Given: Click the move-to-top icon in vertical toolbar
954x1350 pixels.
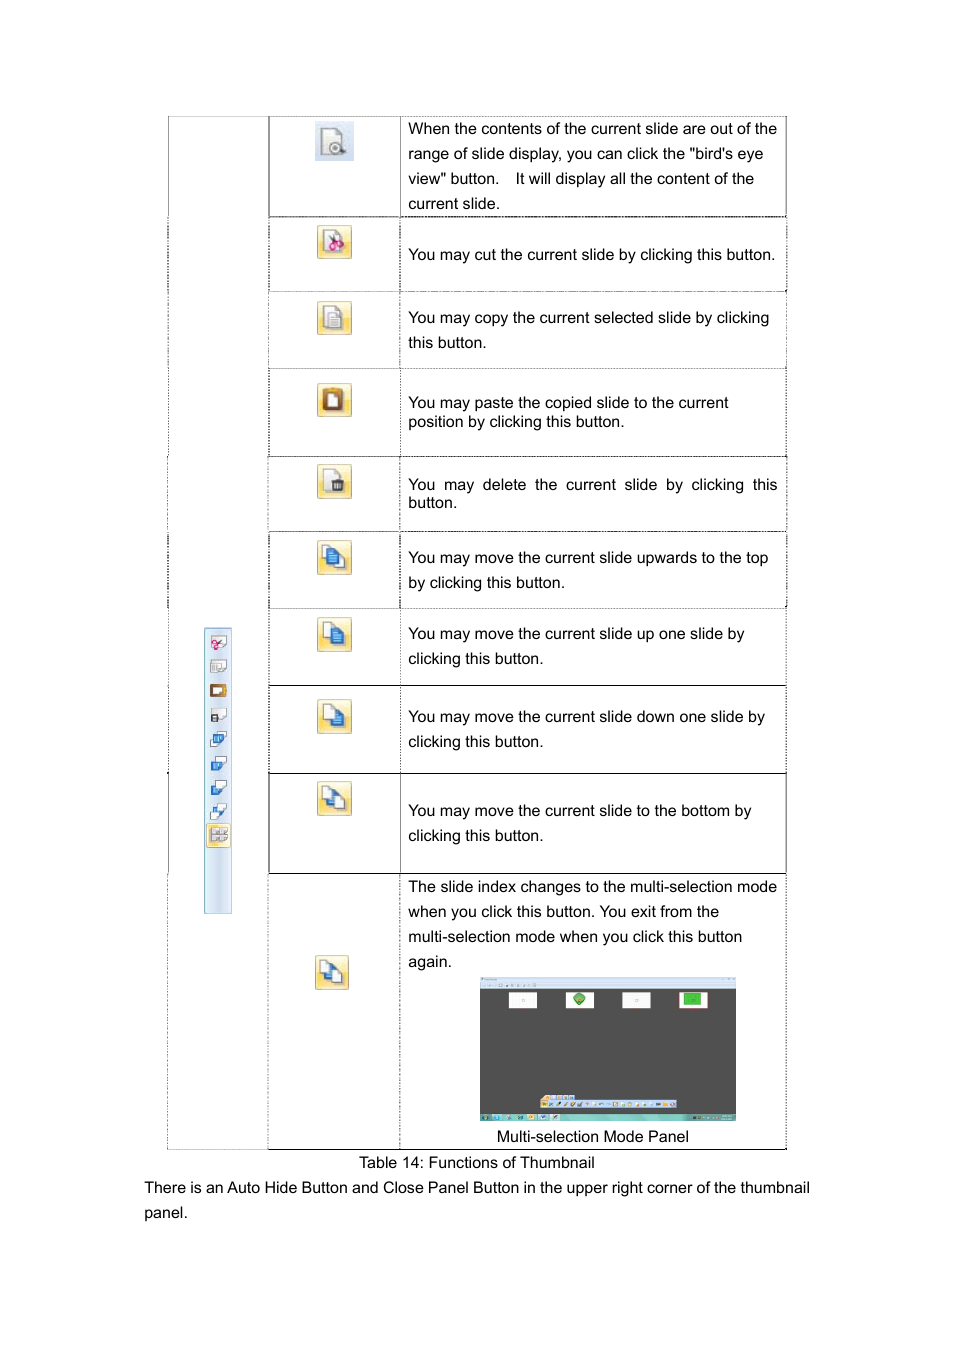Looking at the screenshot, I should click(x=218, y=739).
